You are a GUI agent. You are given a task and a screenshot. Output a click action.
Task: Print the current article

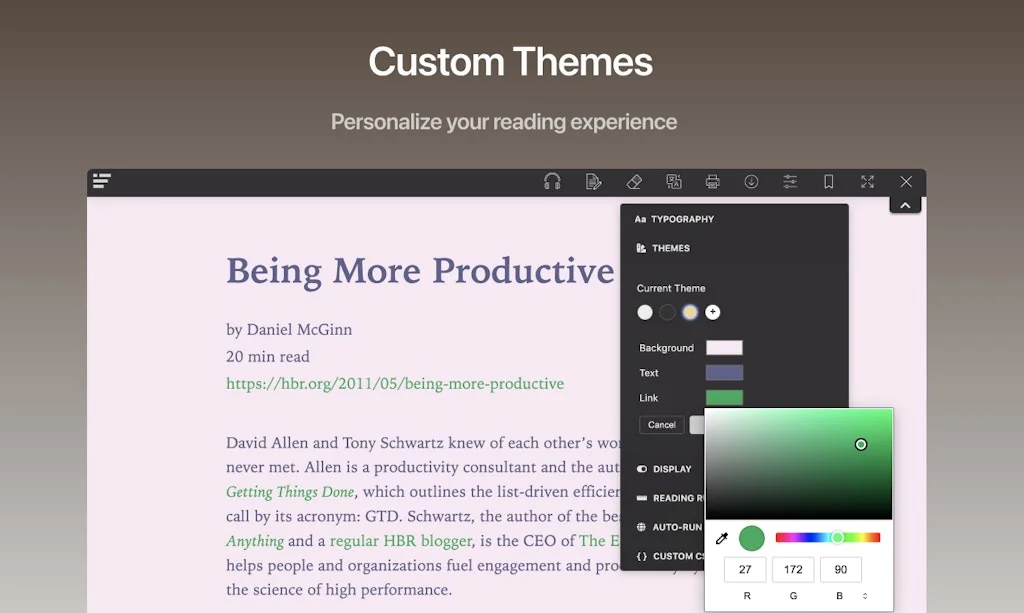tap(712, 181)
